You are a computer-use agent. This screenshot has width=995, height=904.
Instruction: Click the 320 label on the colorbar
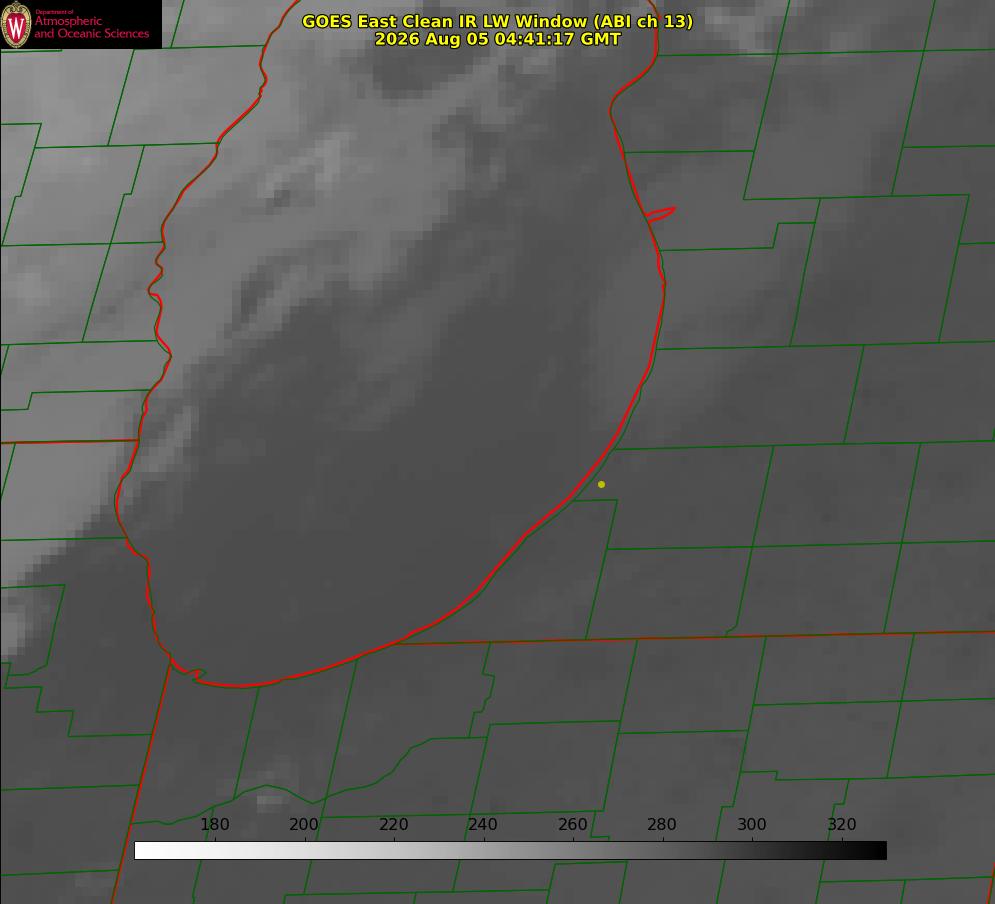coord(842,824)
